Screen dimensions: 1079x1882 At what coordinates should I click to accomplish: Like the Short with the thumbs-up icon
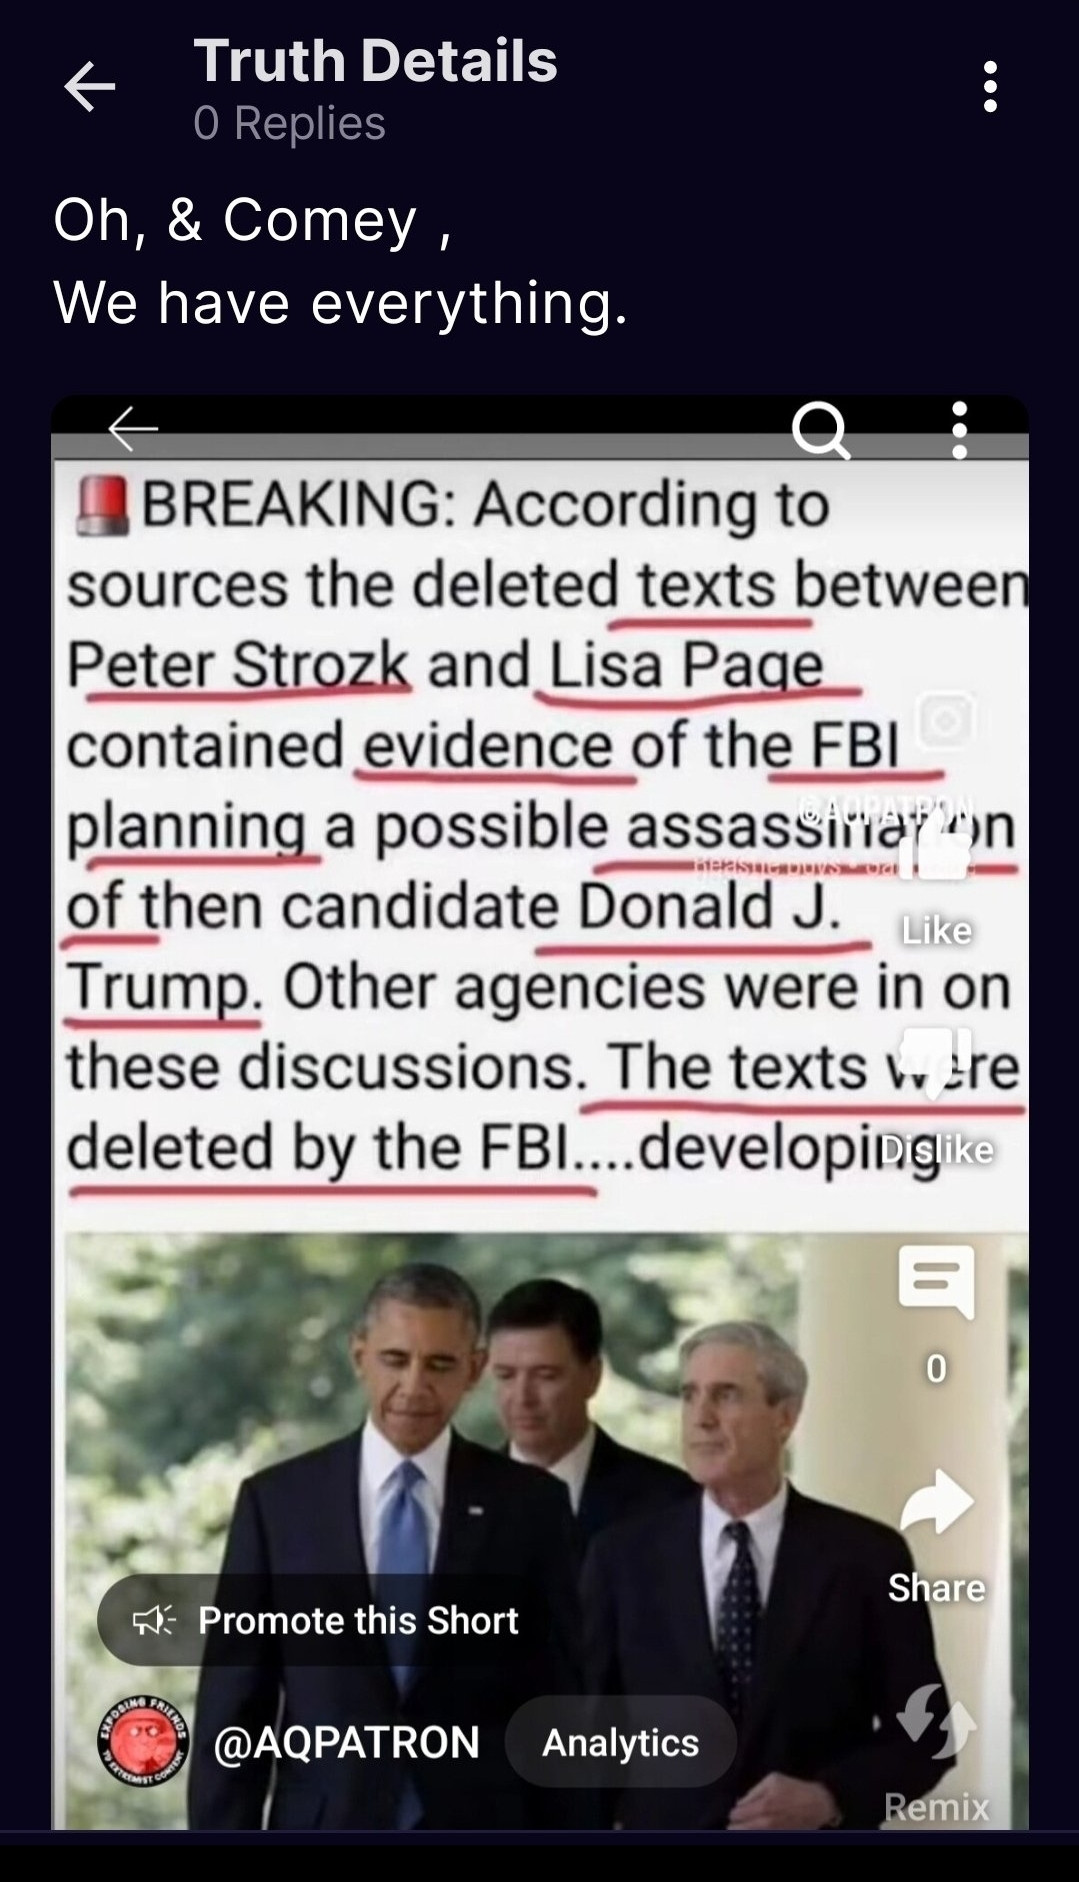[936, 846]
